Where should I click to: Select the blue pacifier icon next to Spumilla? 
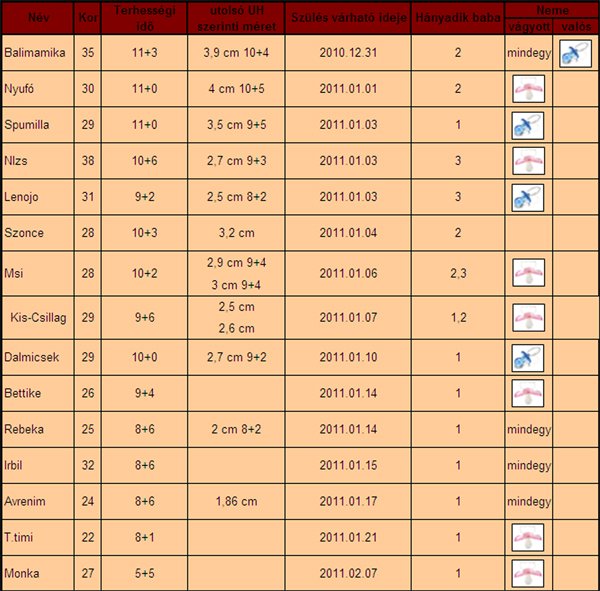click(527, 125)
